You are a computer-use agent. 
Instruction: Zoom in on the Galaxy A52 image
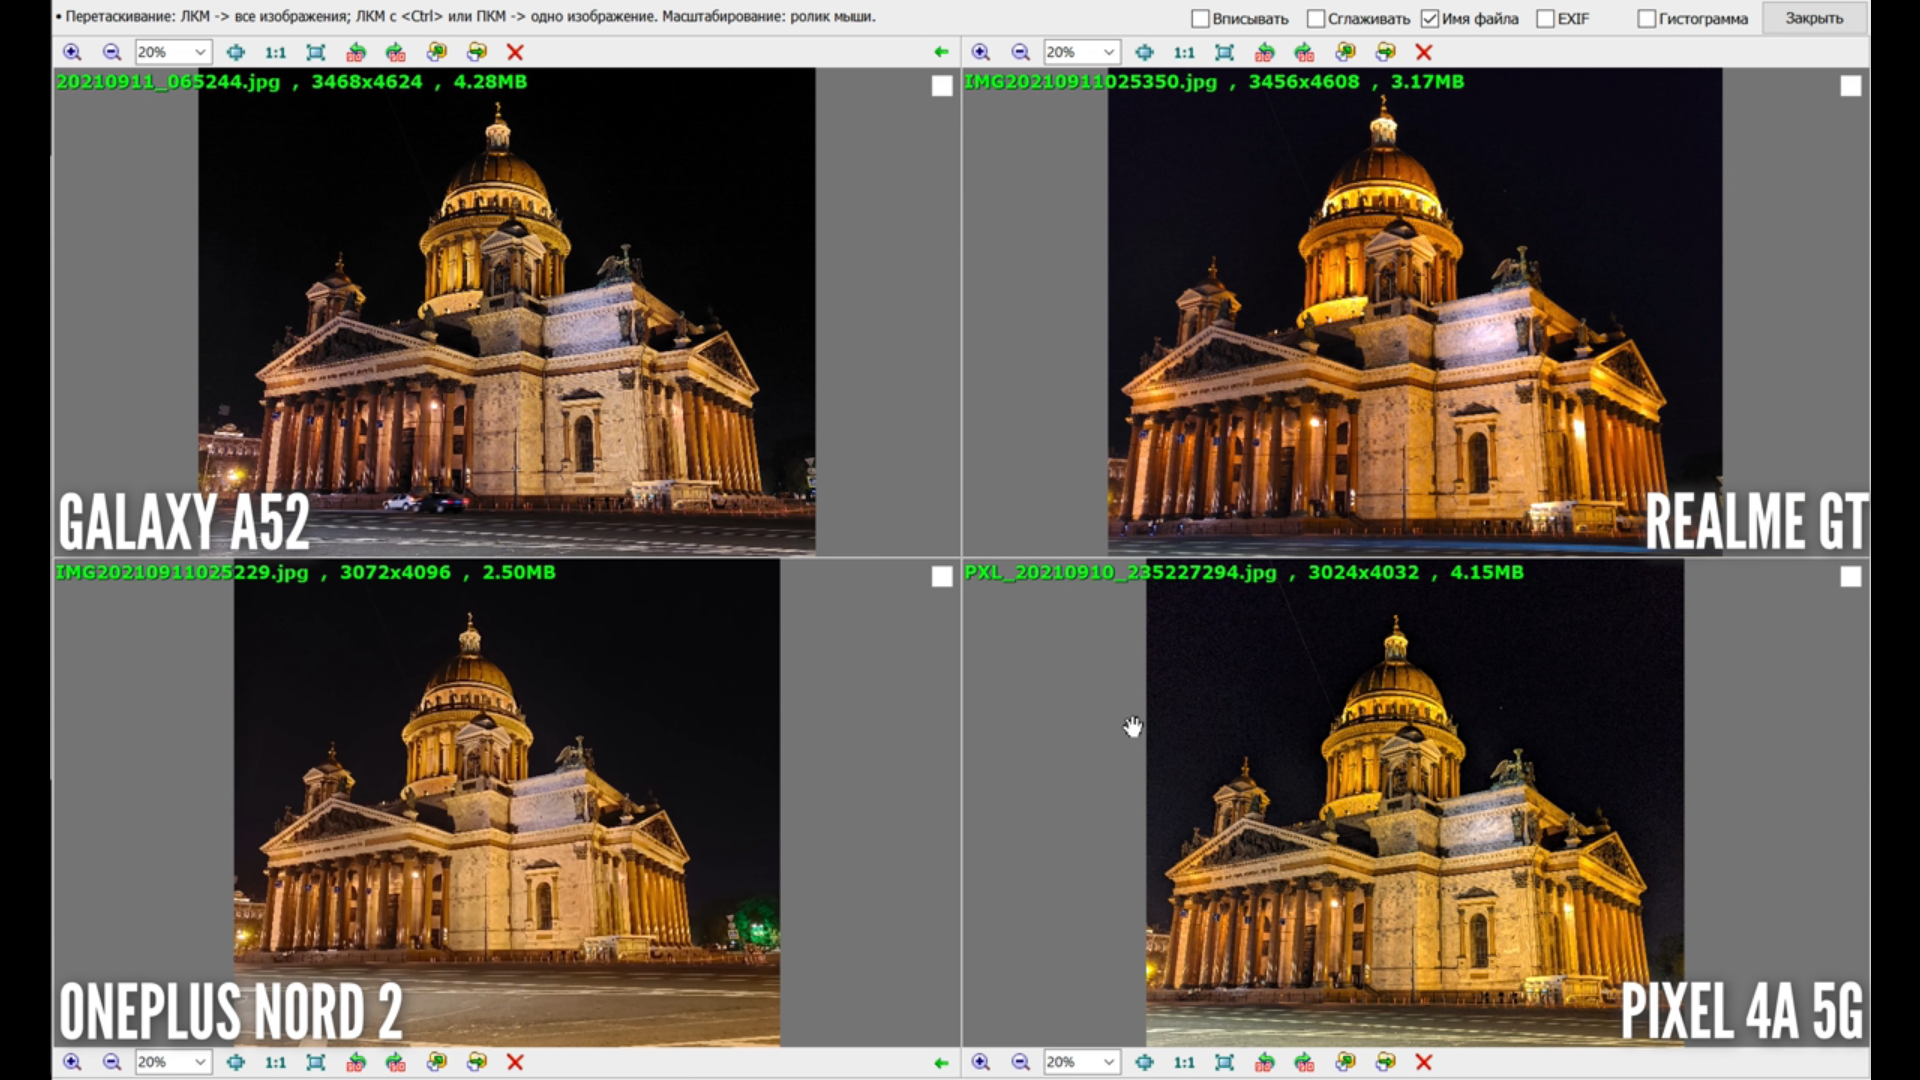coord(72,52)
